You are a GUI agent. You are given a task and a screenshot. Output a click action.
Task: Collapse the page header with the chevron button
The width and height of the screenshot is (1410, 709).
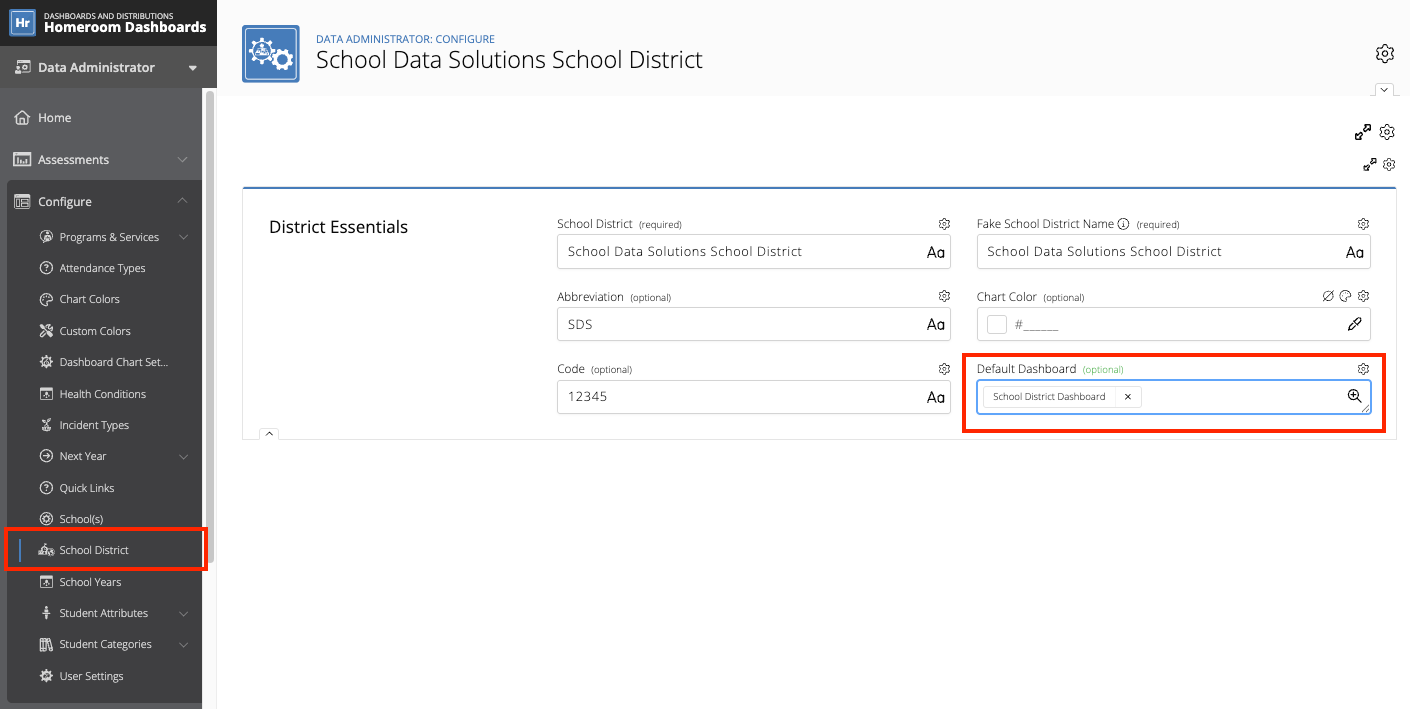(x=1384, y=90)
